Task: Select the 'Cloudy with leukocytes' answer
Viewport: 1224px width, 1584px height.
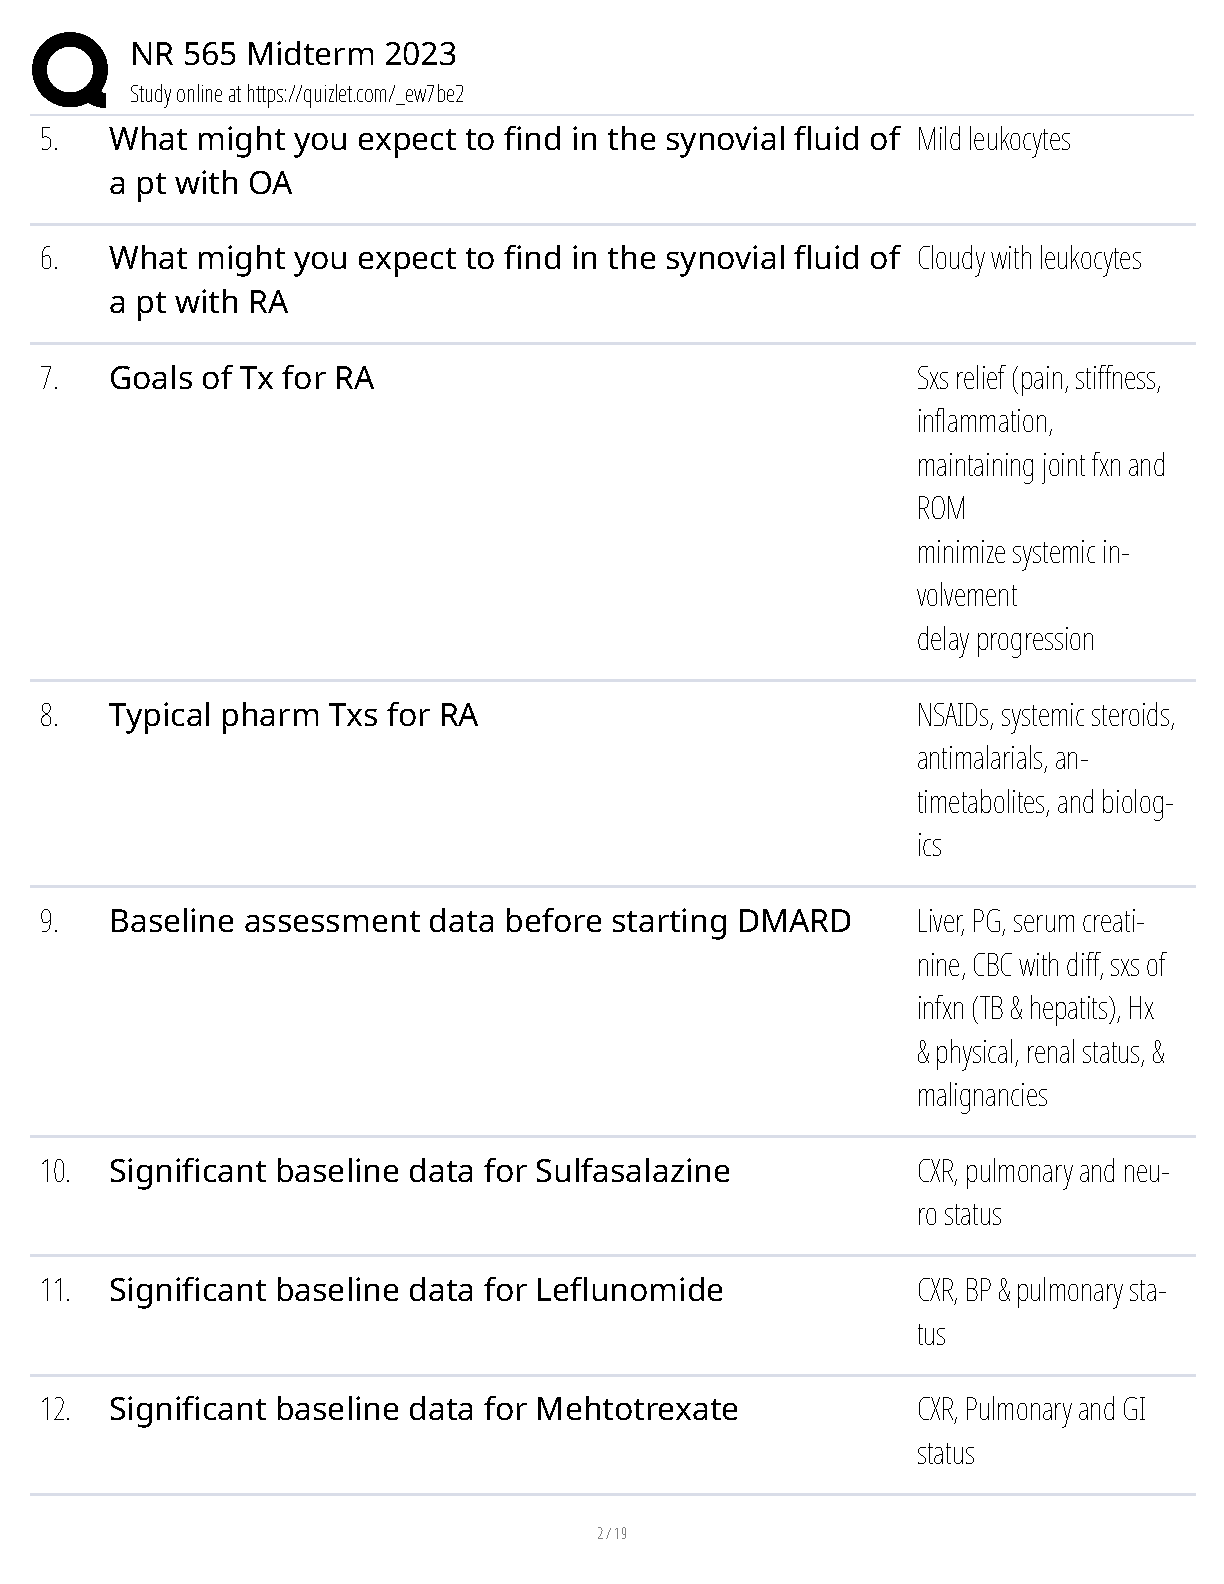Action: tap(1028, 259)
